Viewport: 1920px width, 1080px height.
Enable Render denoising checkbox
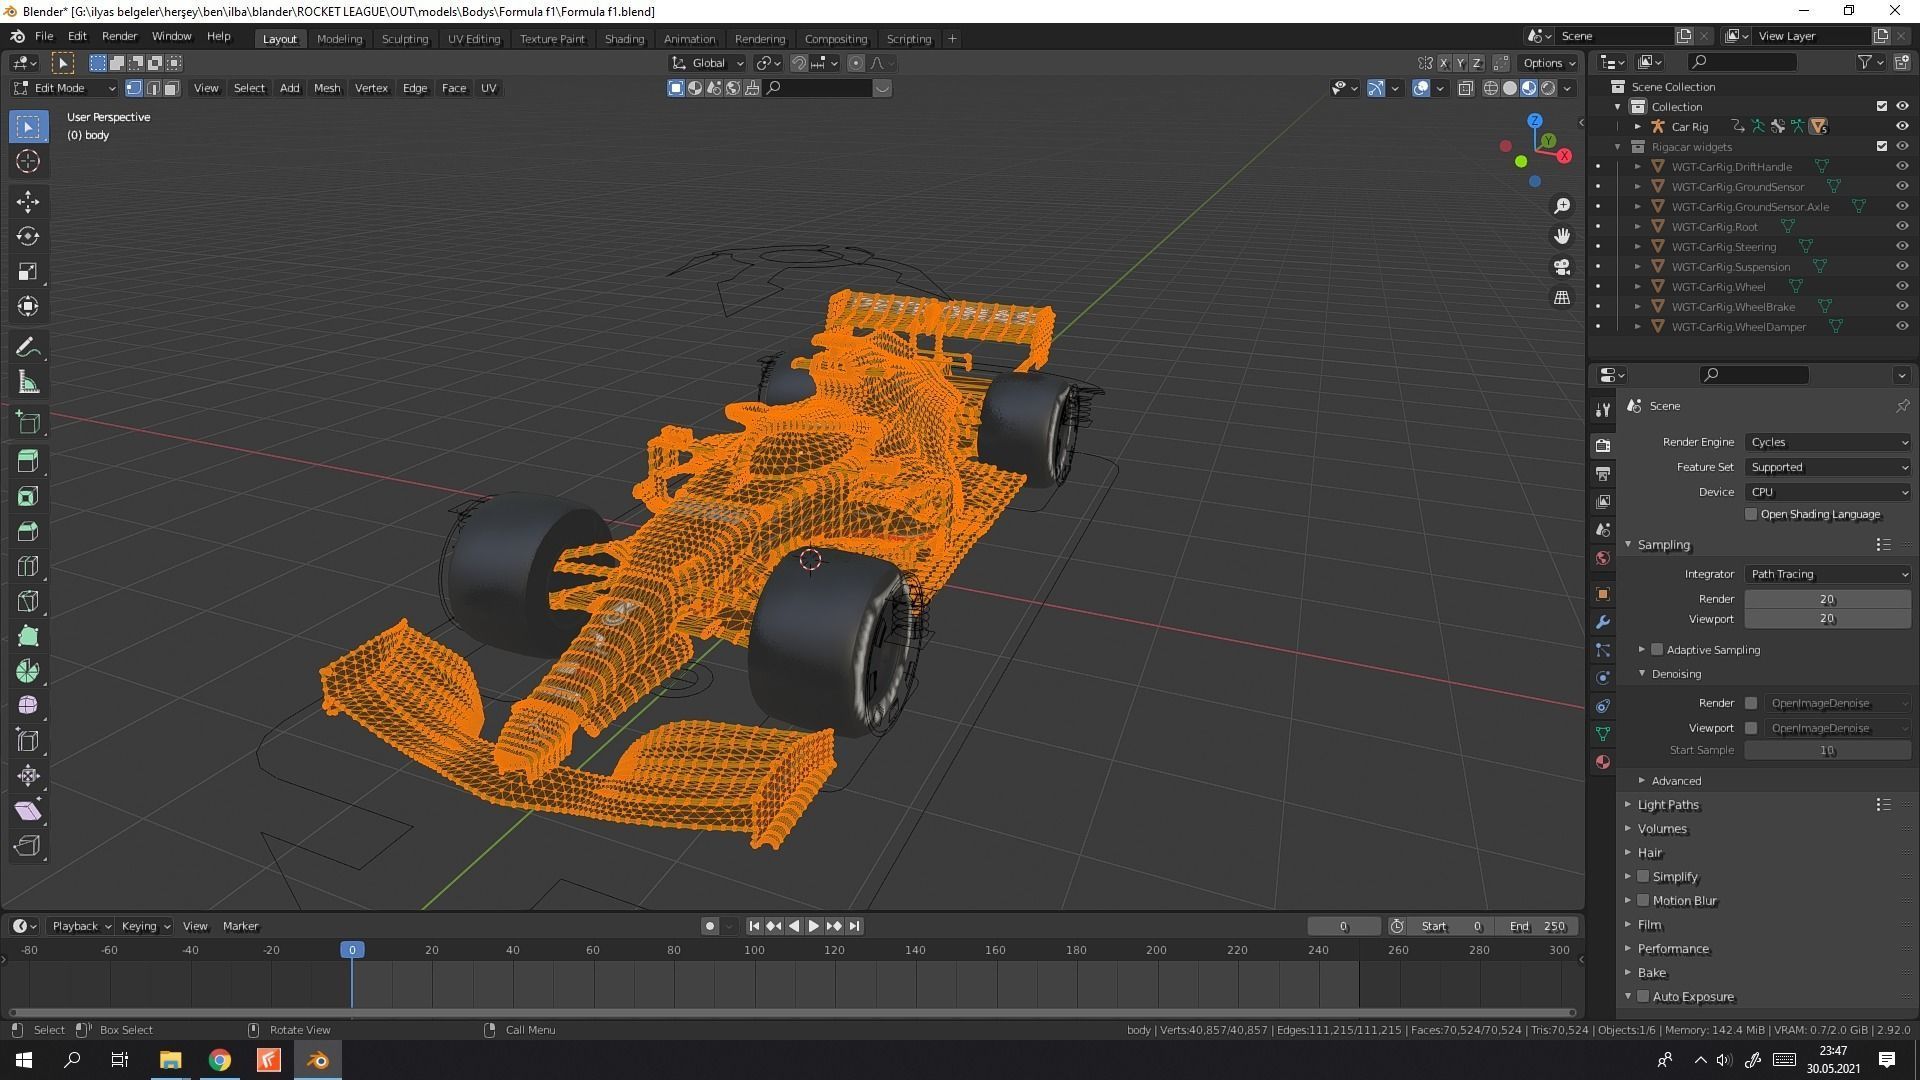pyautogui.click(x=1751, y=703)
